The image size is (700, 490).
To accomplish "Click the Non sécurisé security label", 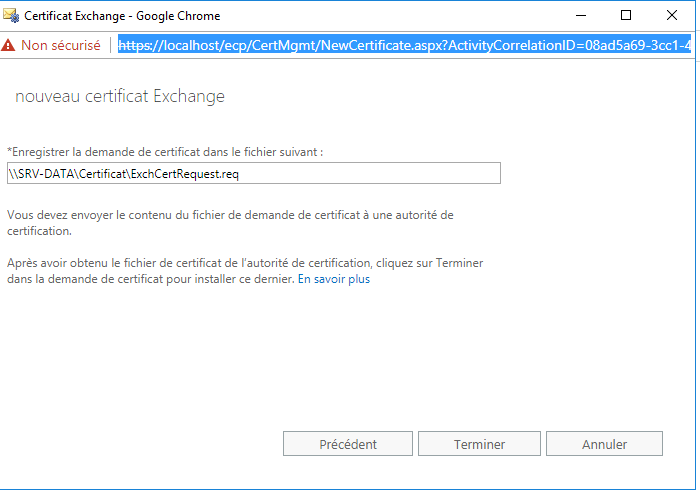I will click(x=61, y=45).
